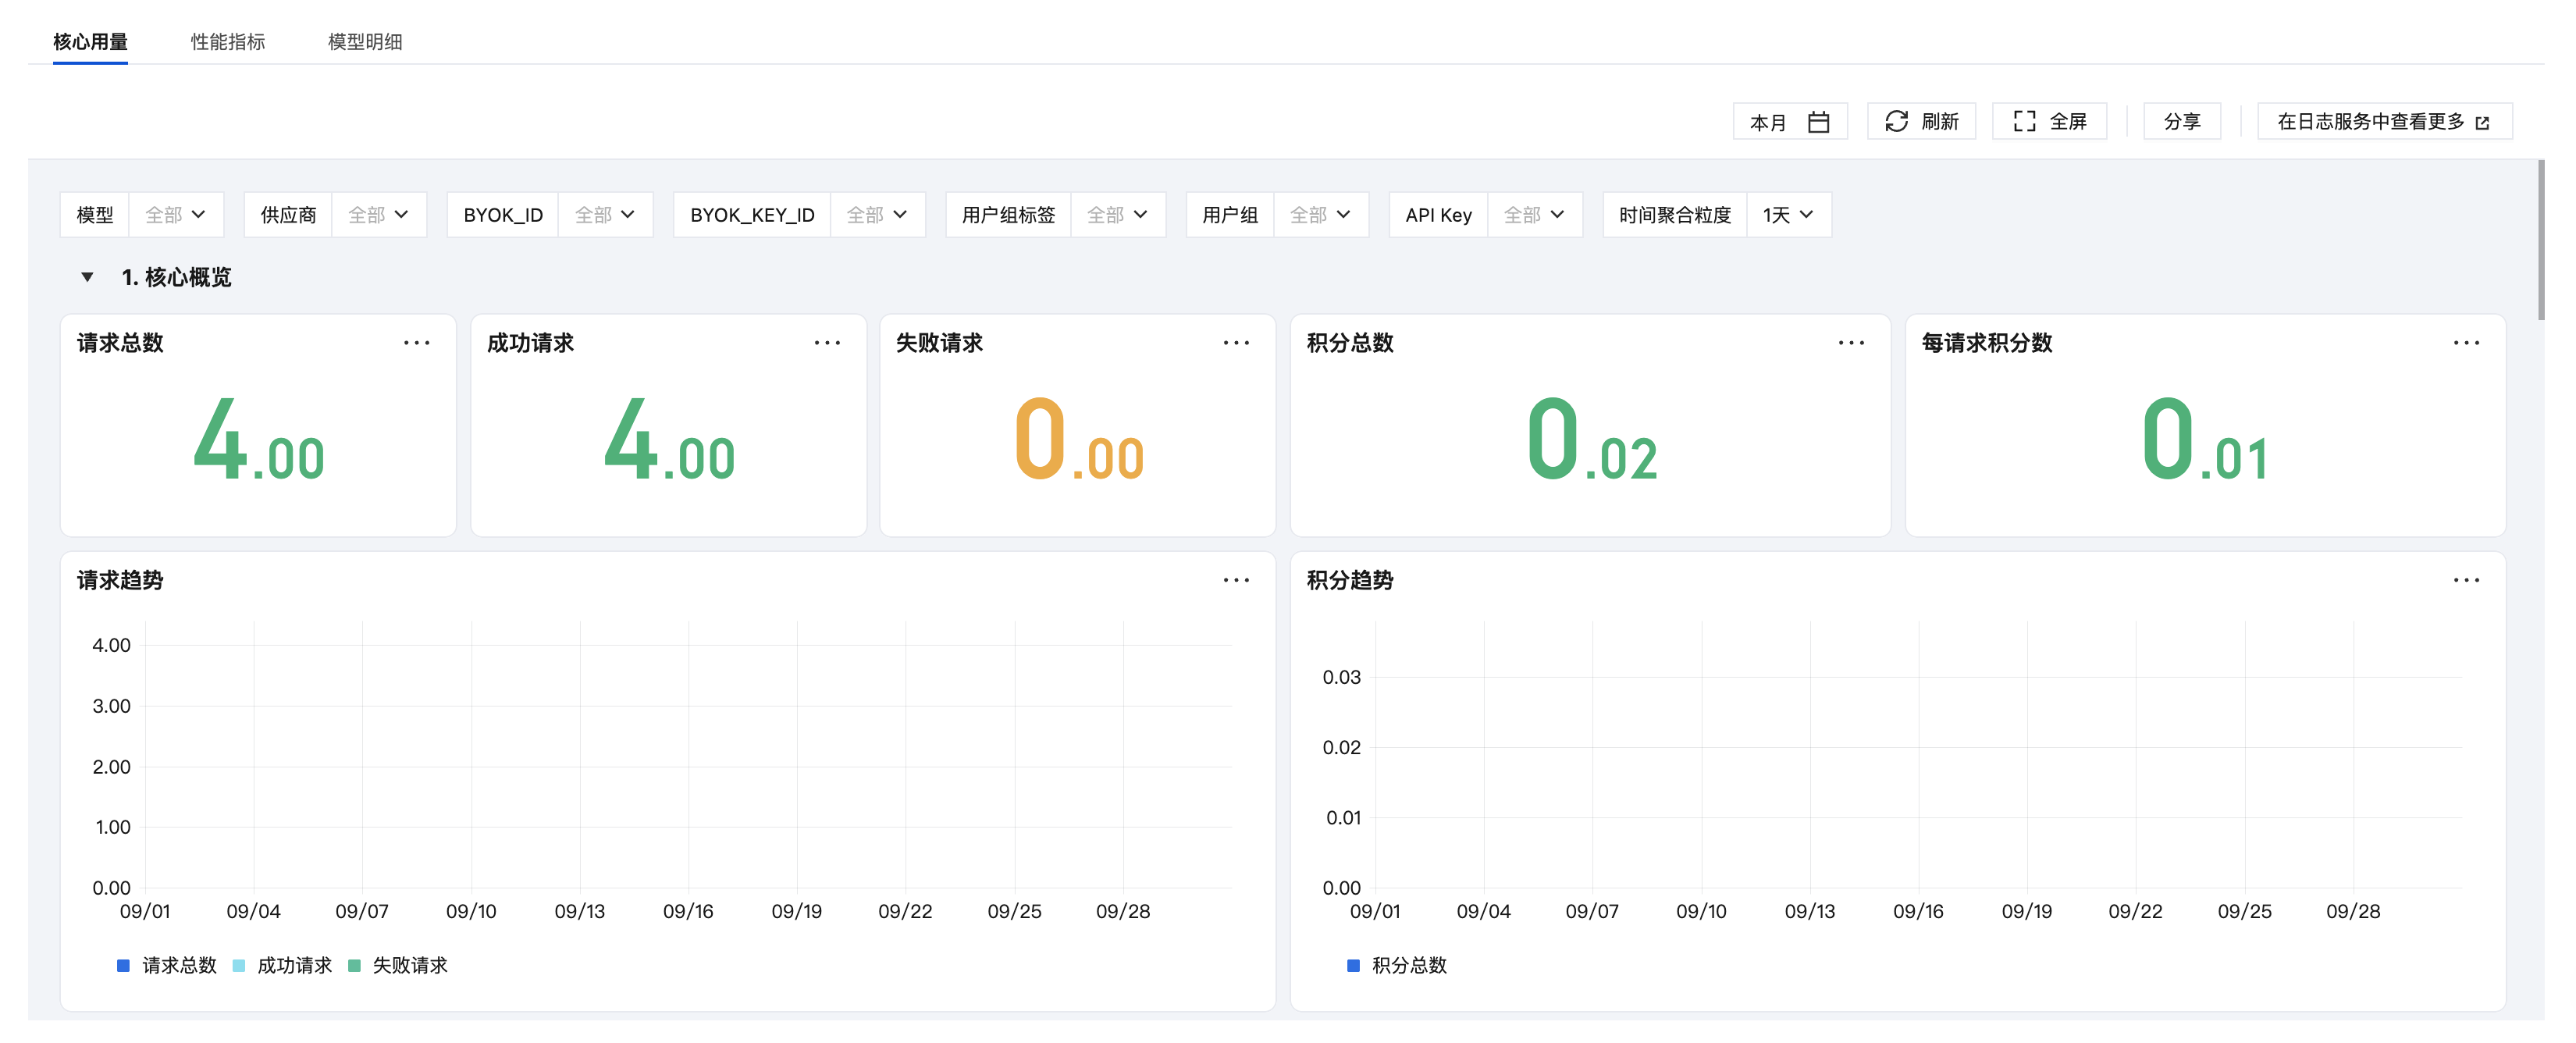Screen dimensions: 2576x1043
Task: Toggle 请求总数 series in chart legend
Action: point(167,965)
